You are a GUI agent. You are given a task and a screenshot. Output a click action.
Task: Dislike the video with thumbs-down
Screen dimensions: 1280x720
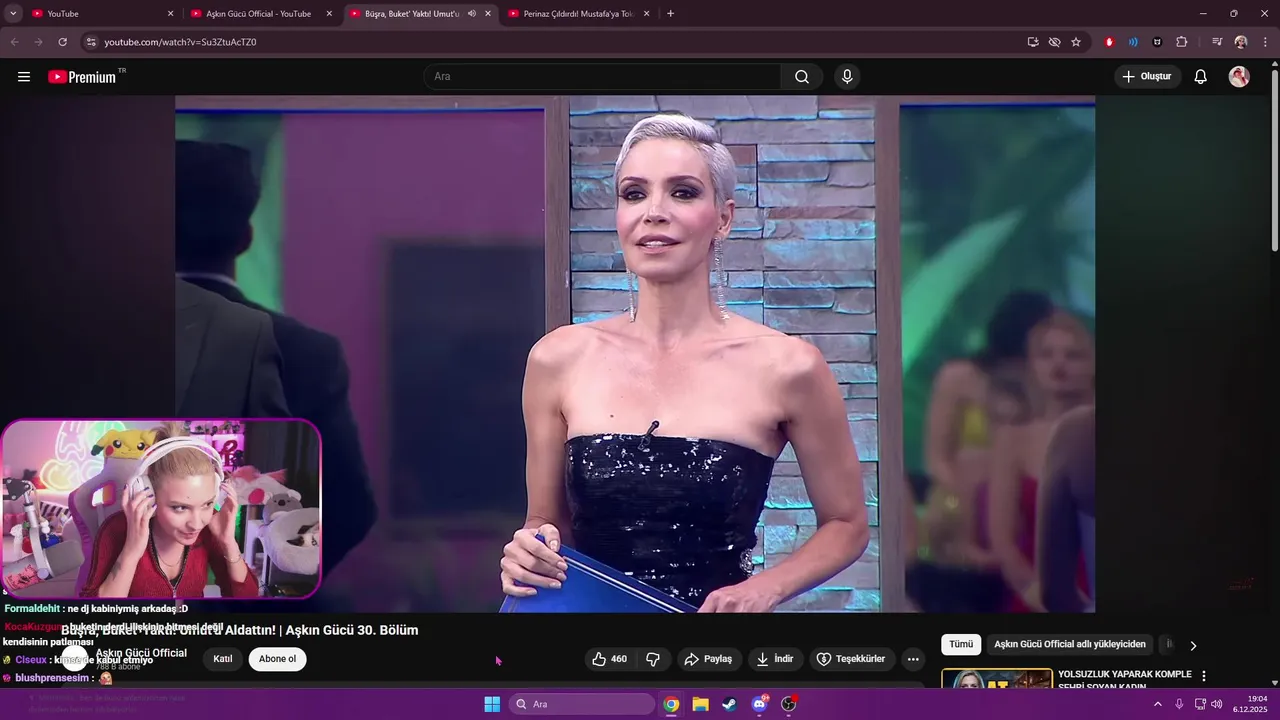653,659
